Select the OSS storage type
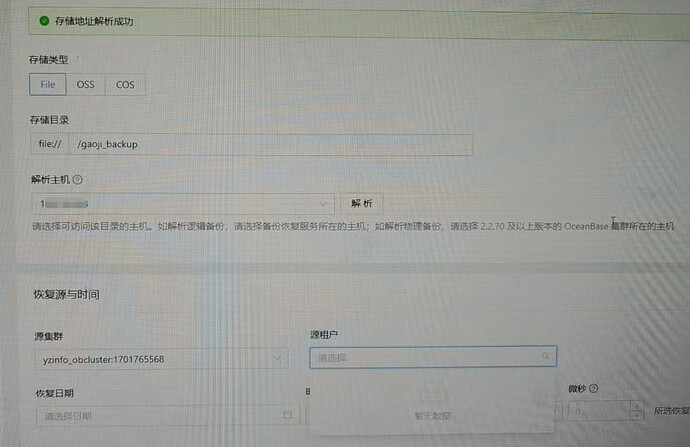The height and width of the screenshot is (447, 690). point(85,84)
